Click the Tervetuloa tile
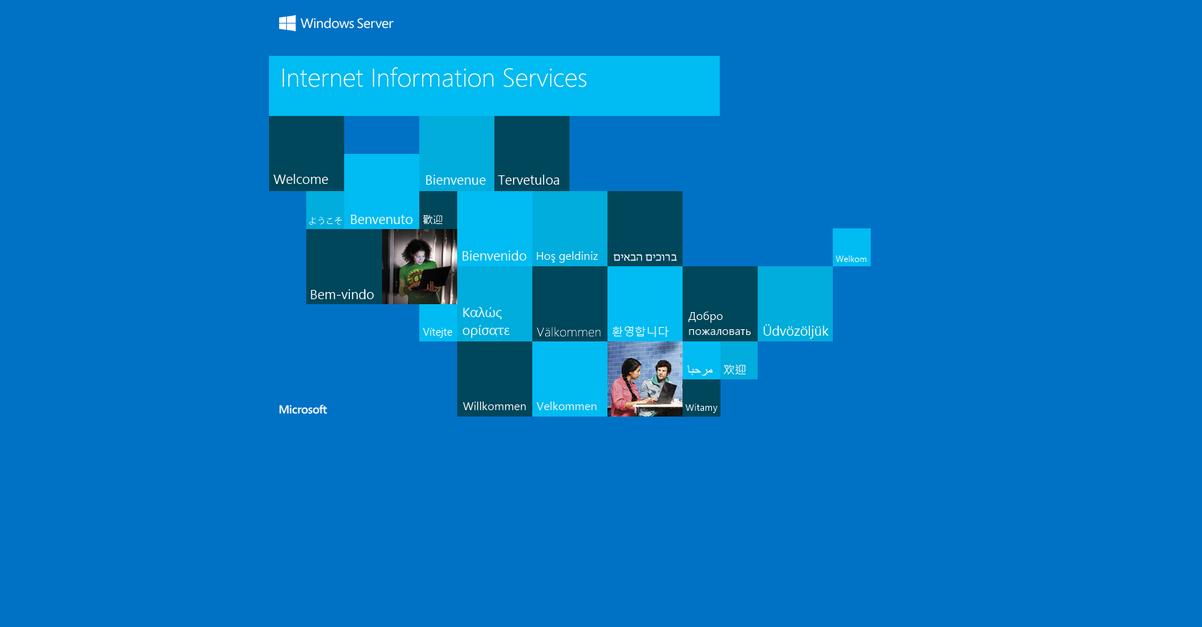This screenshot has height=627, width=1202. [531, 153]
